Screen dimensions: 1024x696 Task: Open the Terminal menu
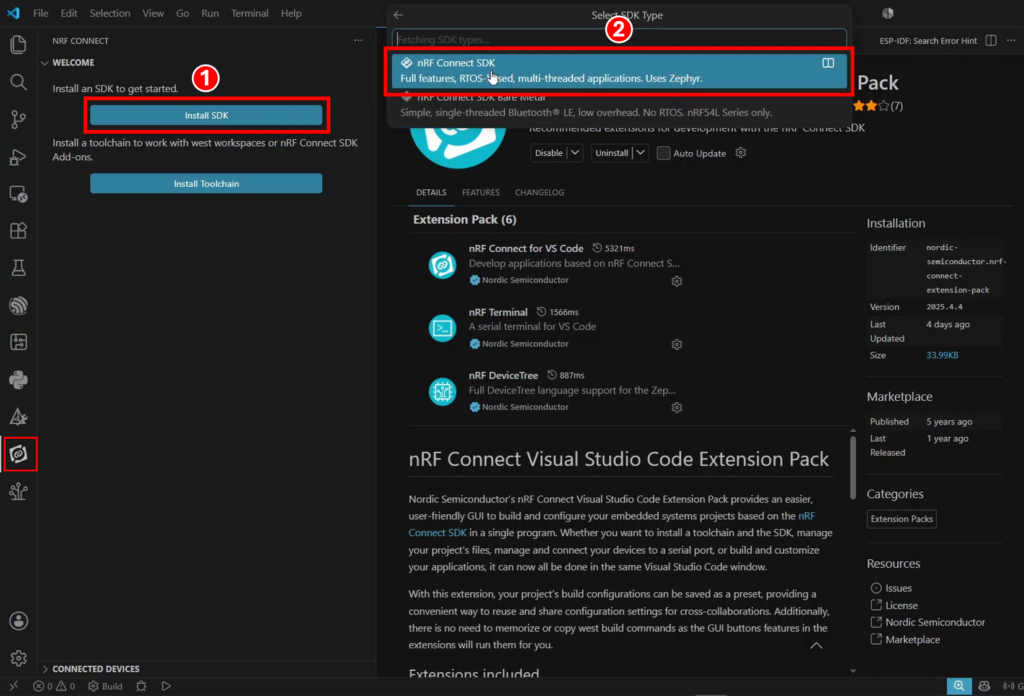[249, 13]
